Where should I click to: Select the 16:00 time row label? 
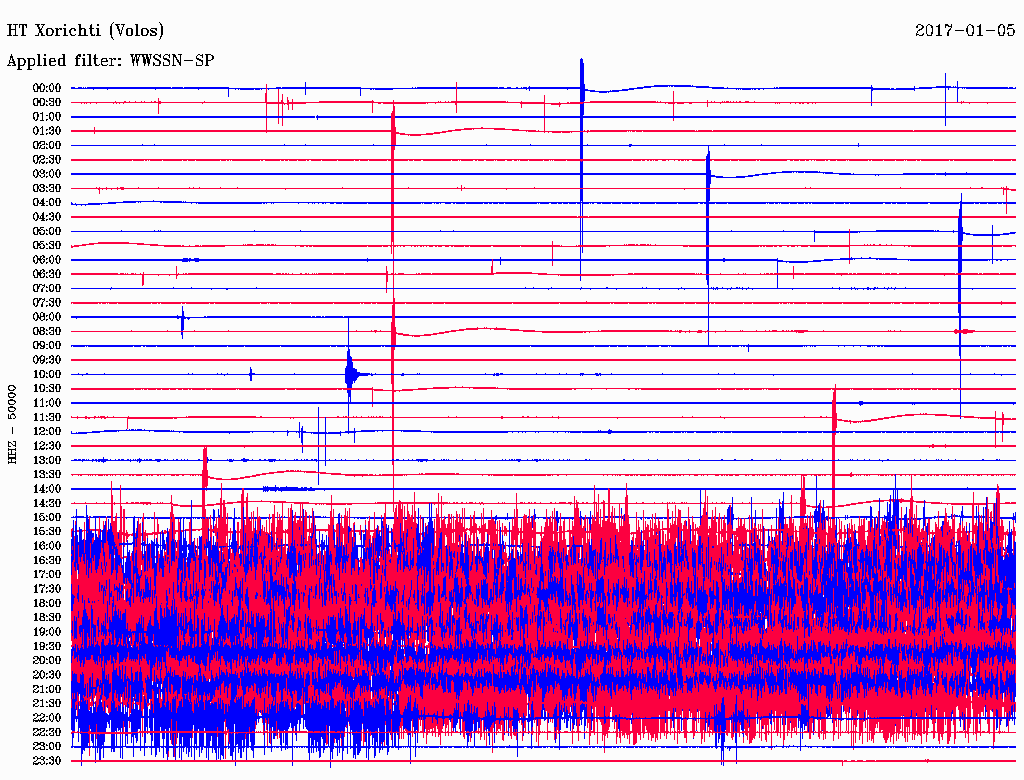pos(47,546)
